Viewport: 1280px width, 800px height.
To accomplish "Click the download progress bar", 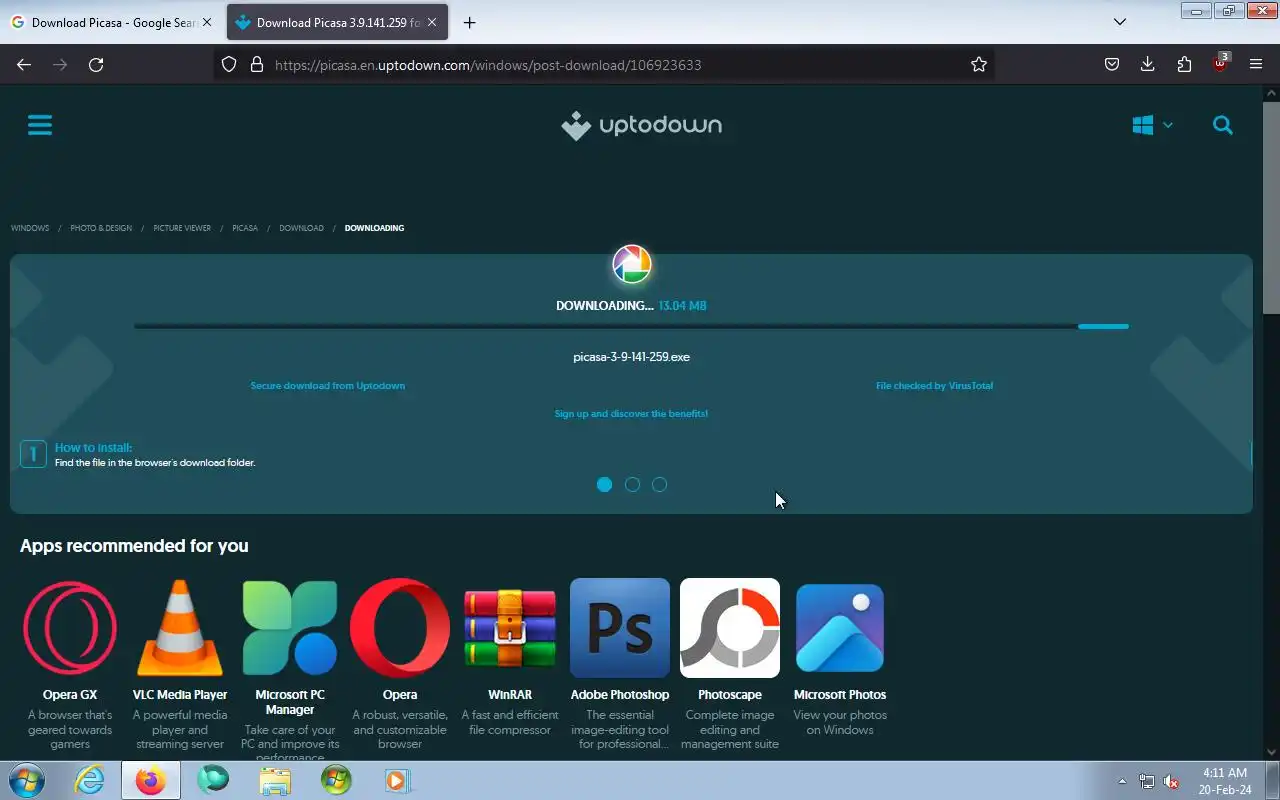I will point(632,326).
